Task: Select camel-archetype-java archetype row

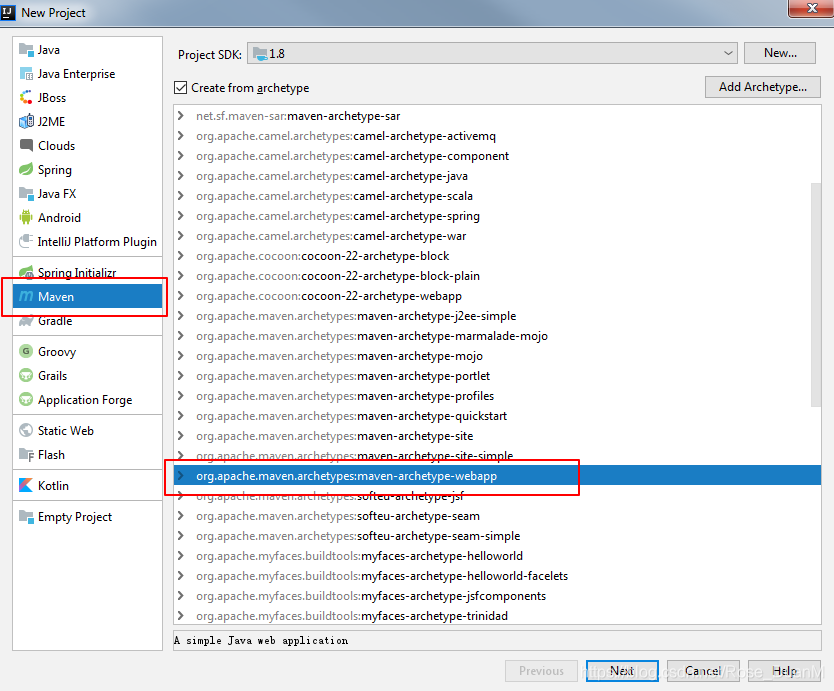Action: coord(497,176)
